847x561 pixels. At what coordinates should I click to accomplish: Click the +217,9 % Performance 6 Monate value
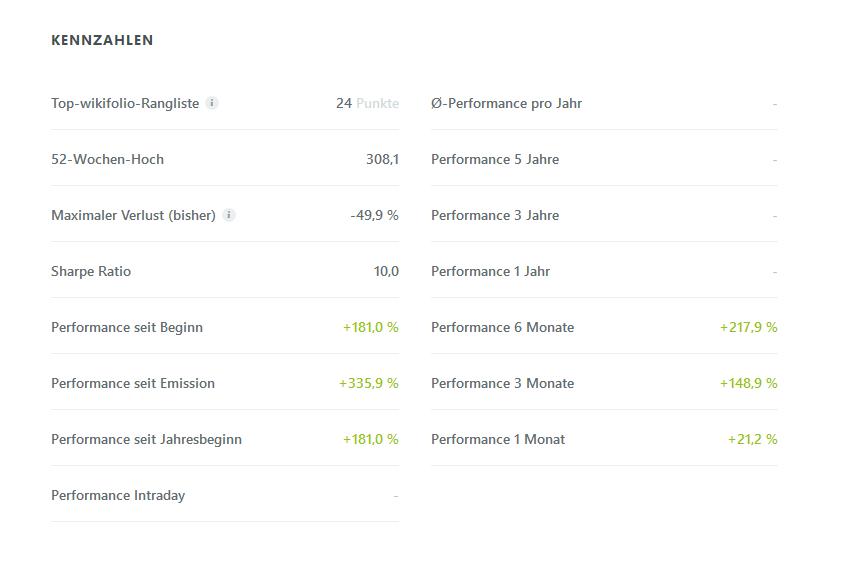pyautogui.click(x=748, y=327)
